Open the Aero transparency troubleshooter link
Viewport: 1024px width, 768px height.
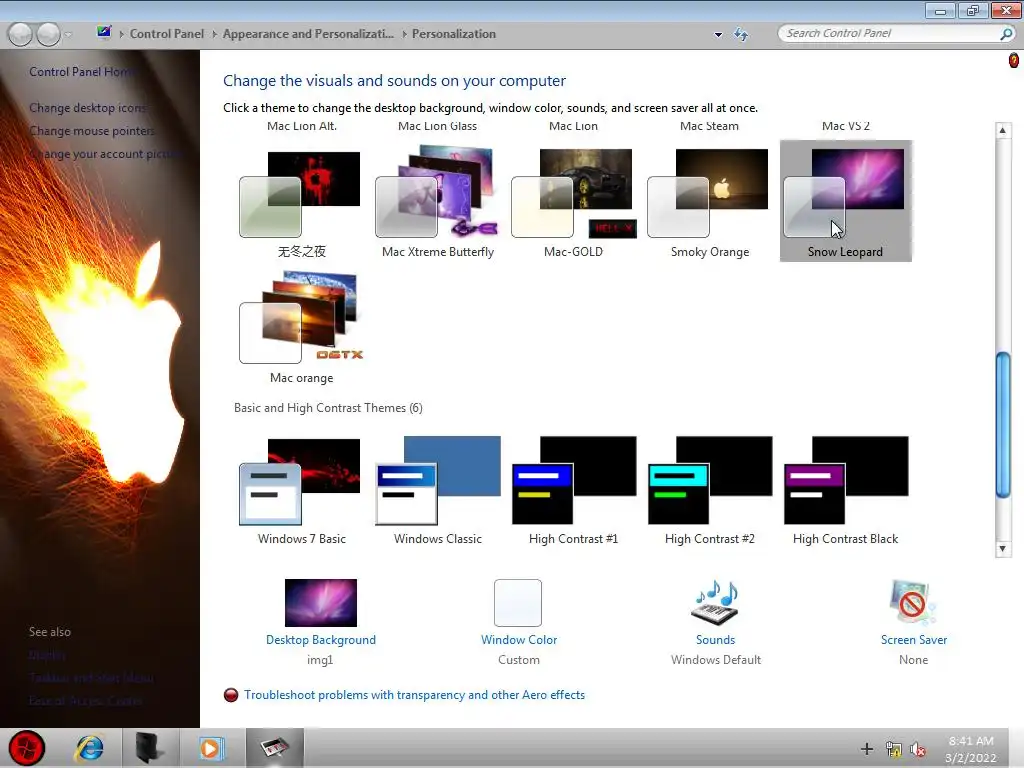click(x=414, y=695)
